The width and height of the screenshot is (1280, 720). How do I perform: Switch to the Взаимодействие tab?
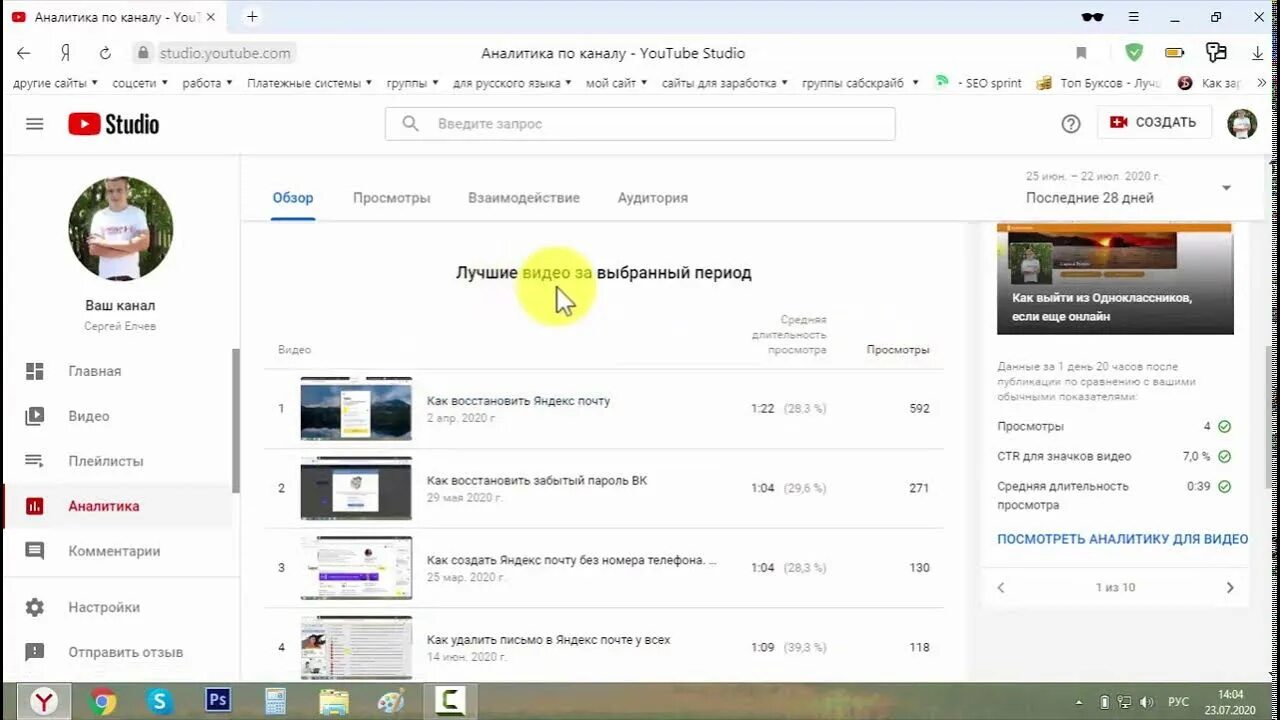[524, 198]
